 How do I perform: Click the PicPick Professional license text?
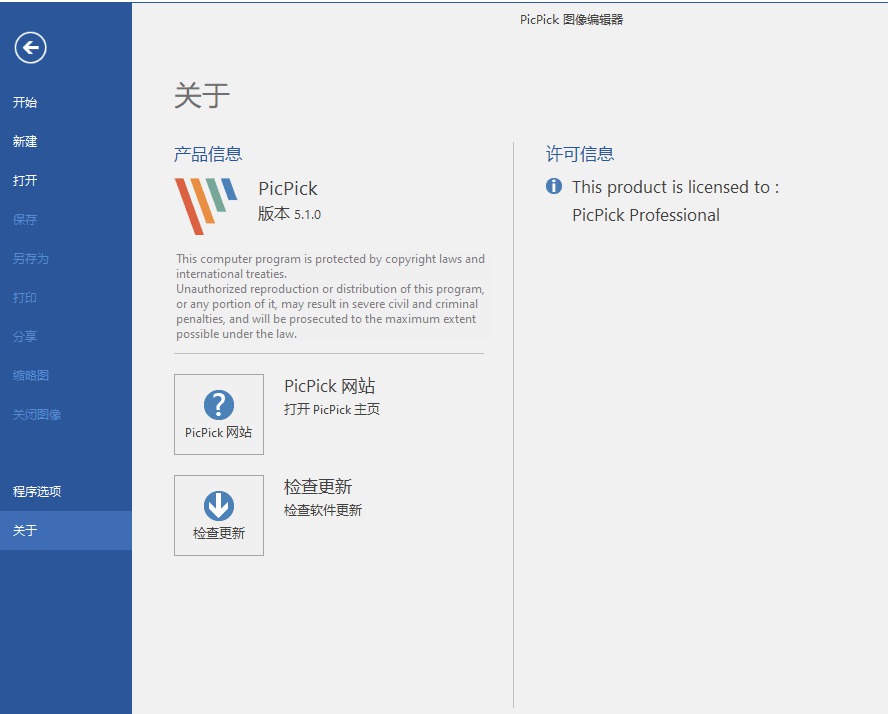pyautogui.click(x=646, y=215)
